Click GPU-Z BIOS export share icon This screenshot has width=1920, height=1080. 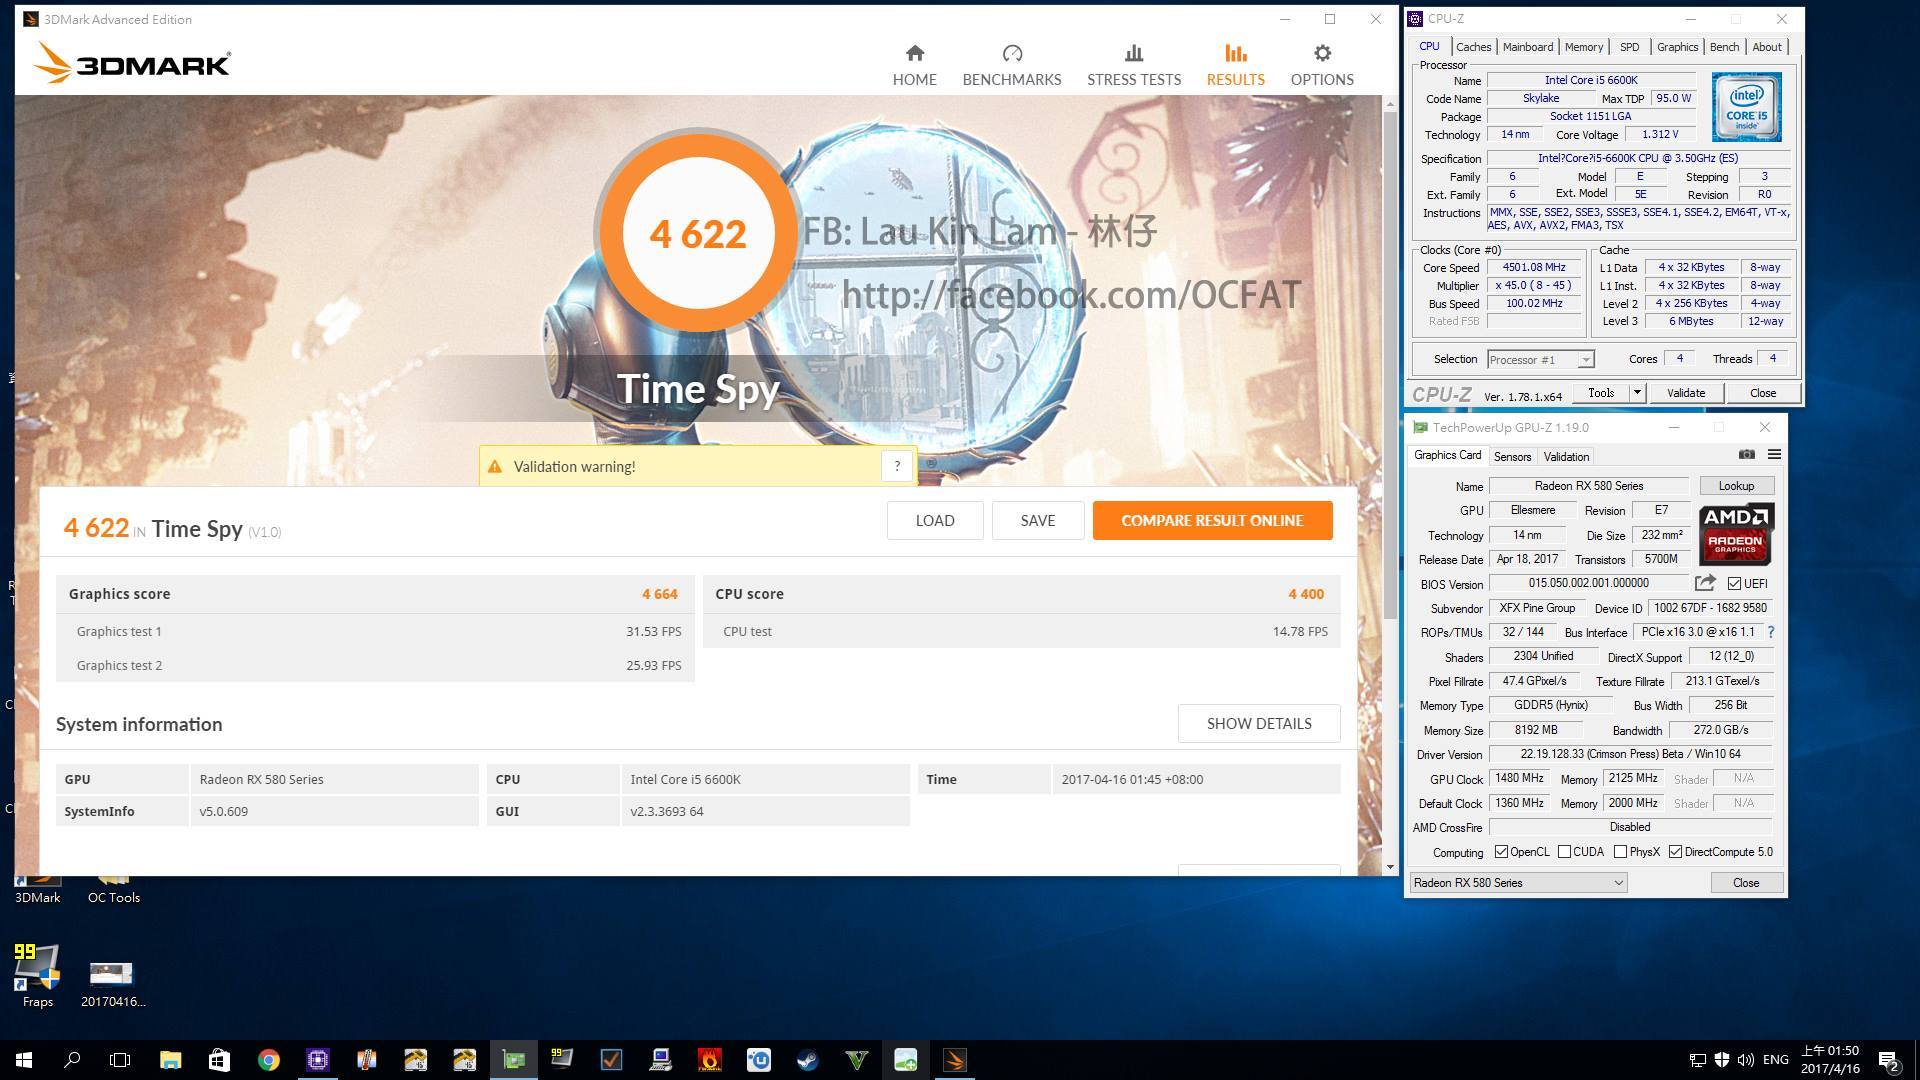click(1705, 583)
